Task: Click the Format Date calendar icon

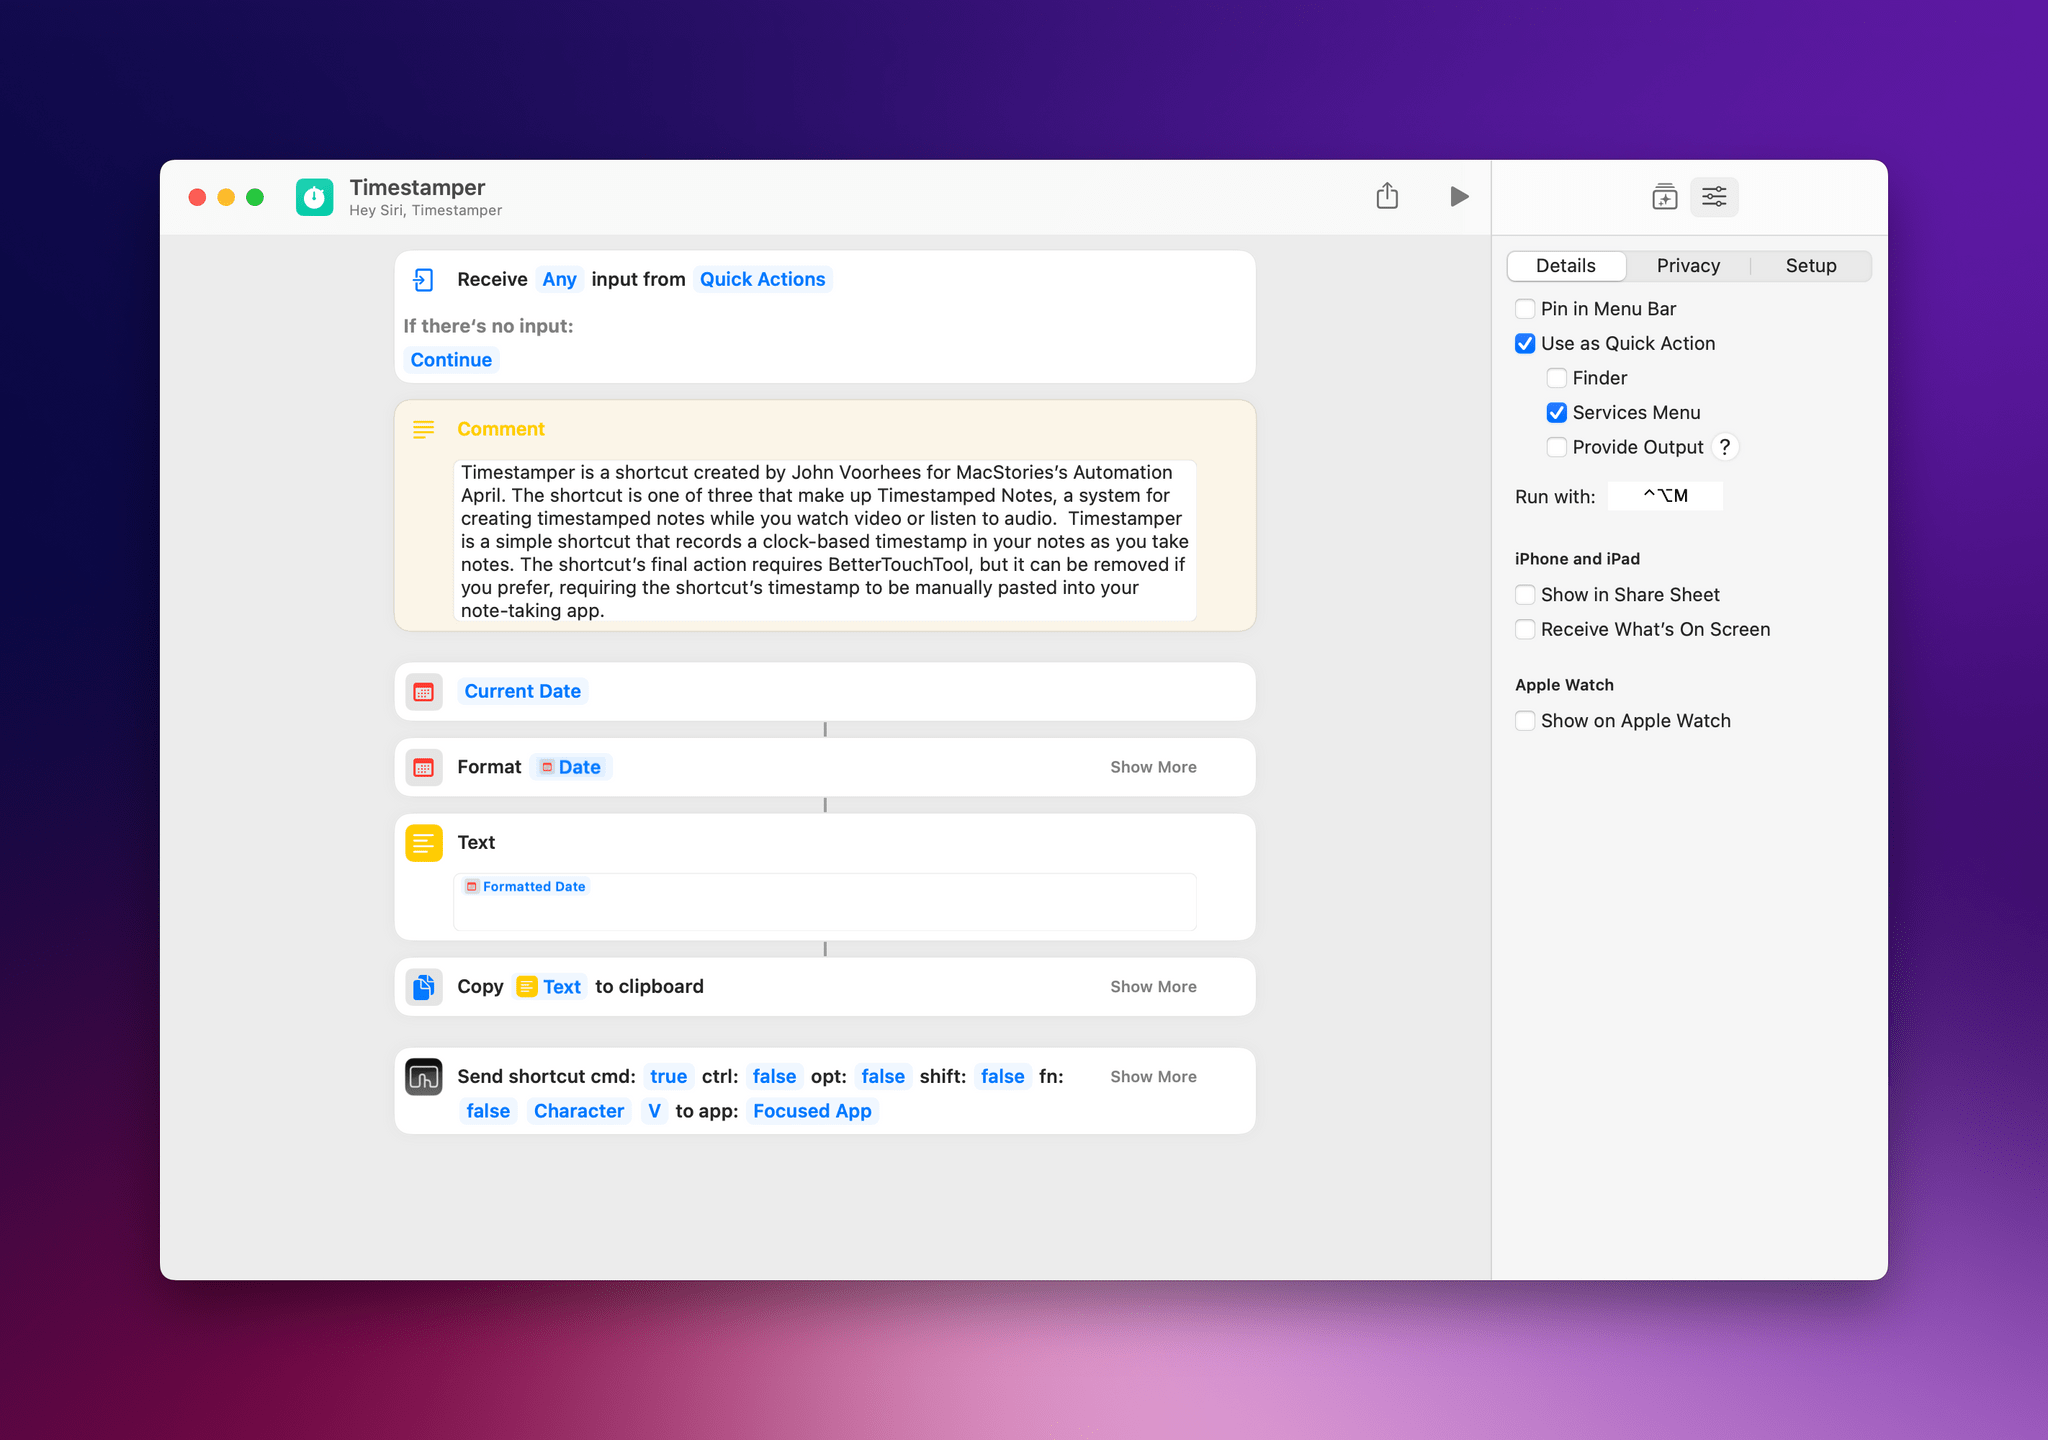Action: click(x=424, y=768)
